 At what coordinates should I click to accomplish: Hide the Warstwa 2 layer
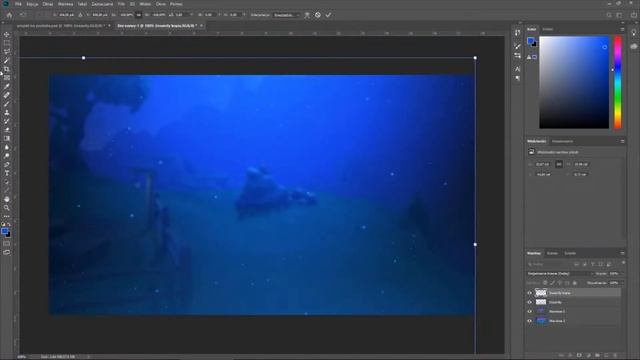point(529,311)
